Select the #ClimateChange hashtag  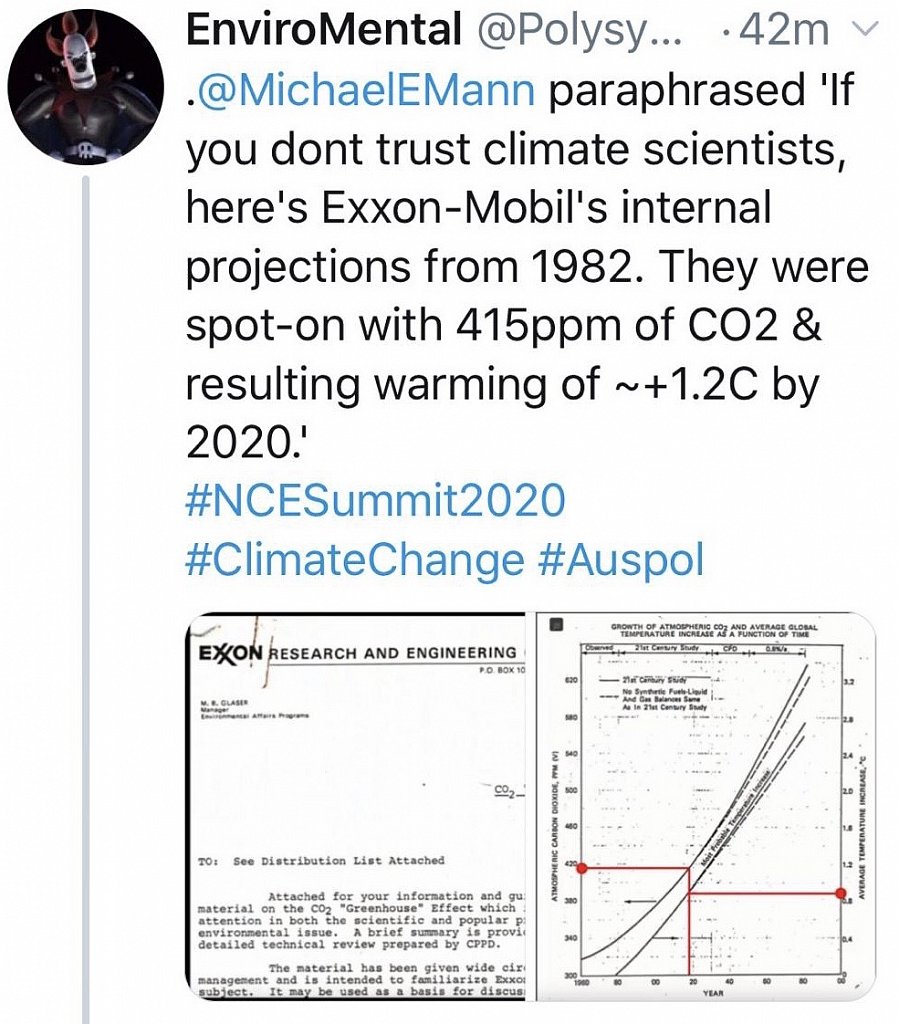(354, 558)
